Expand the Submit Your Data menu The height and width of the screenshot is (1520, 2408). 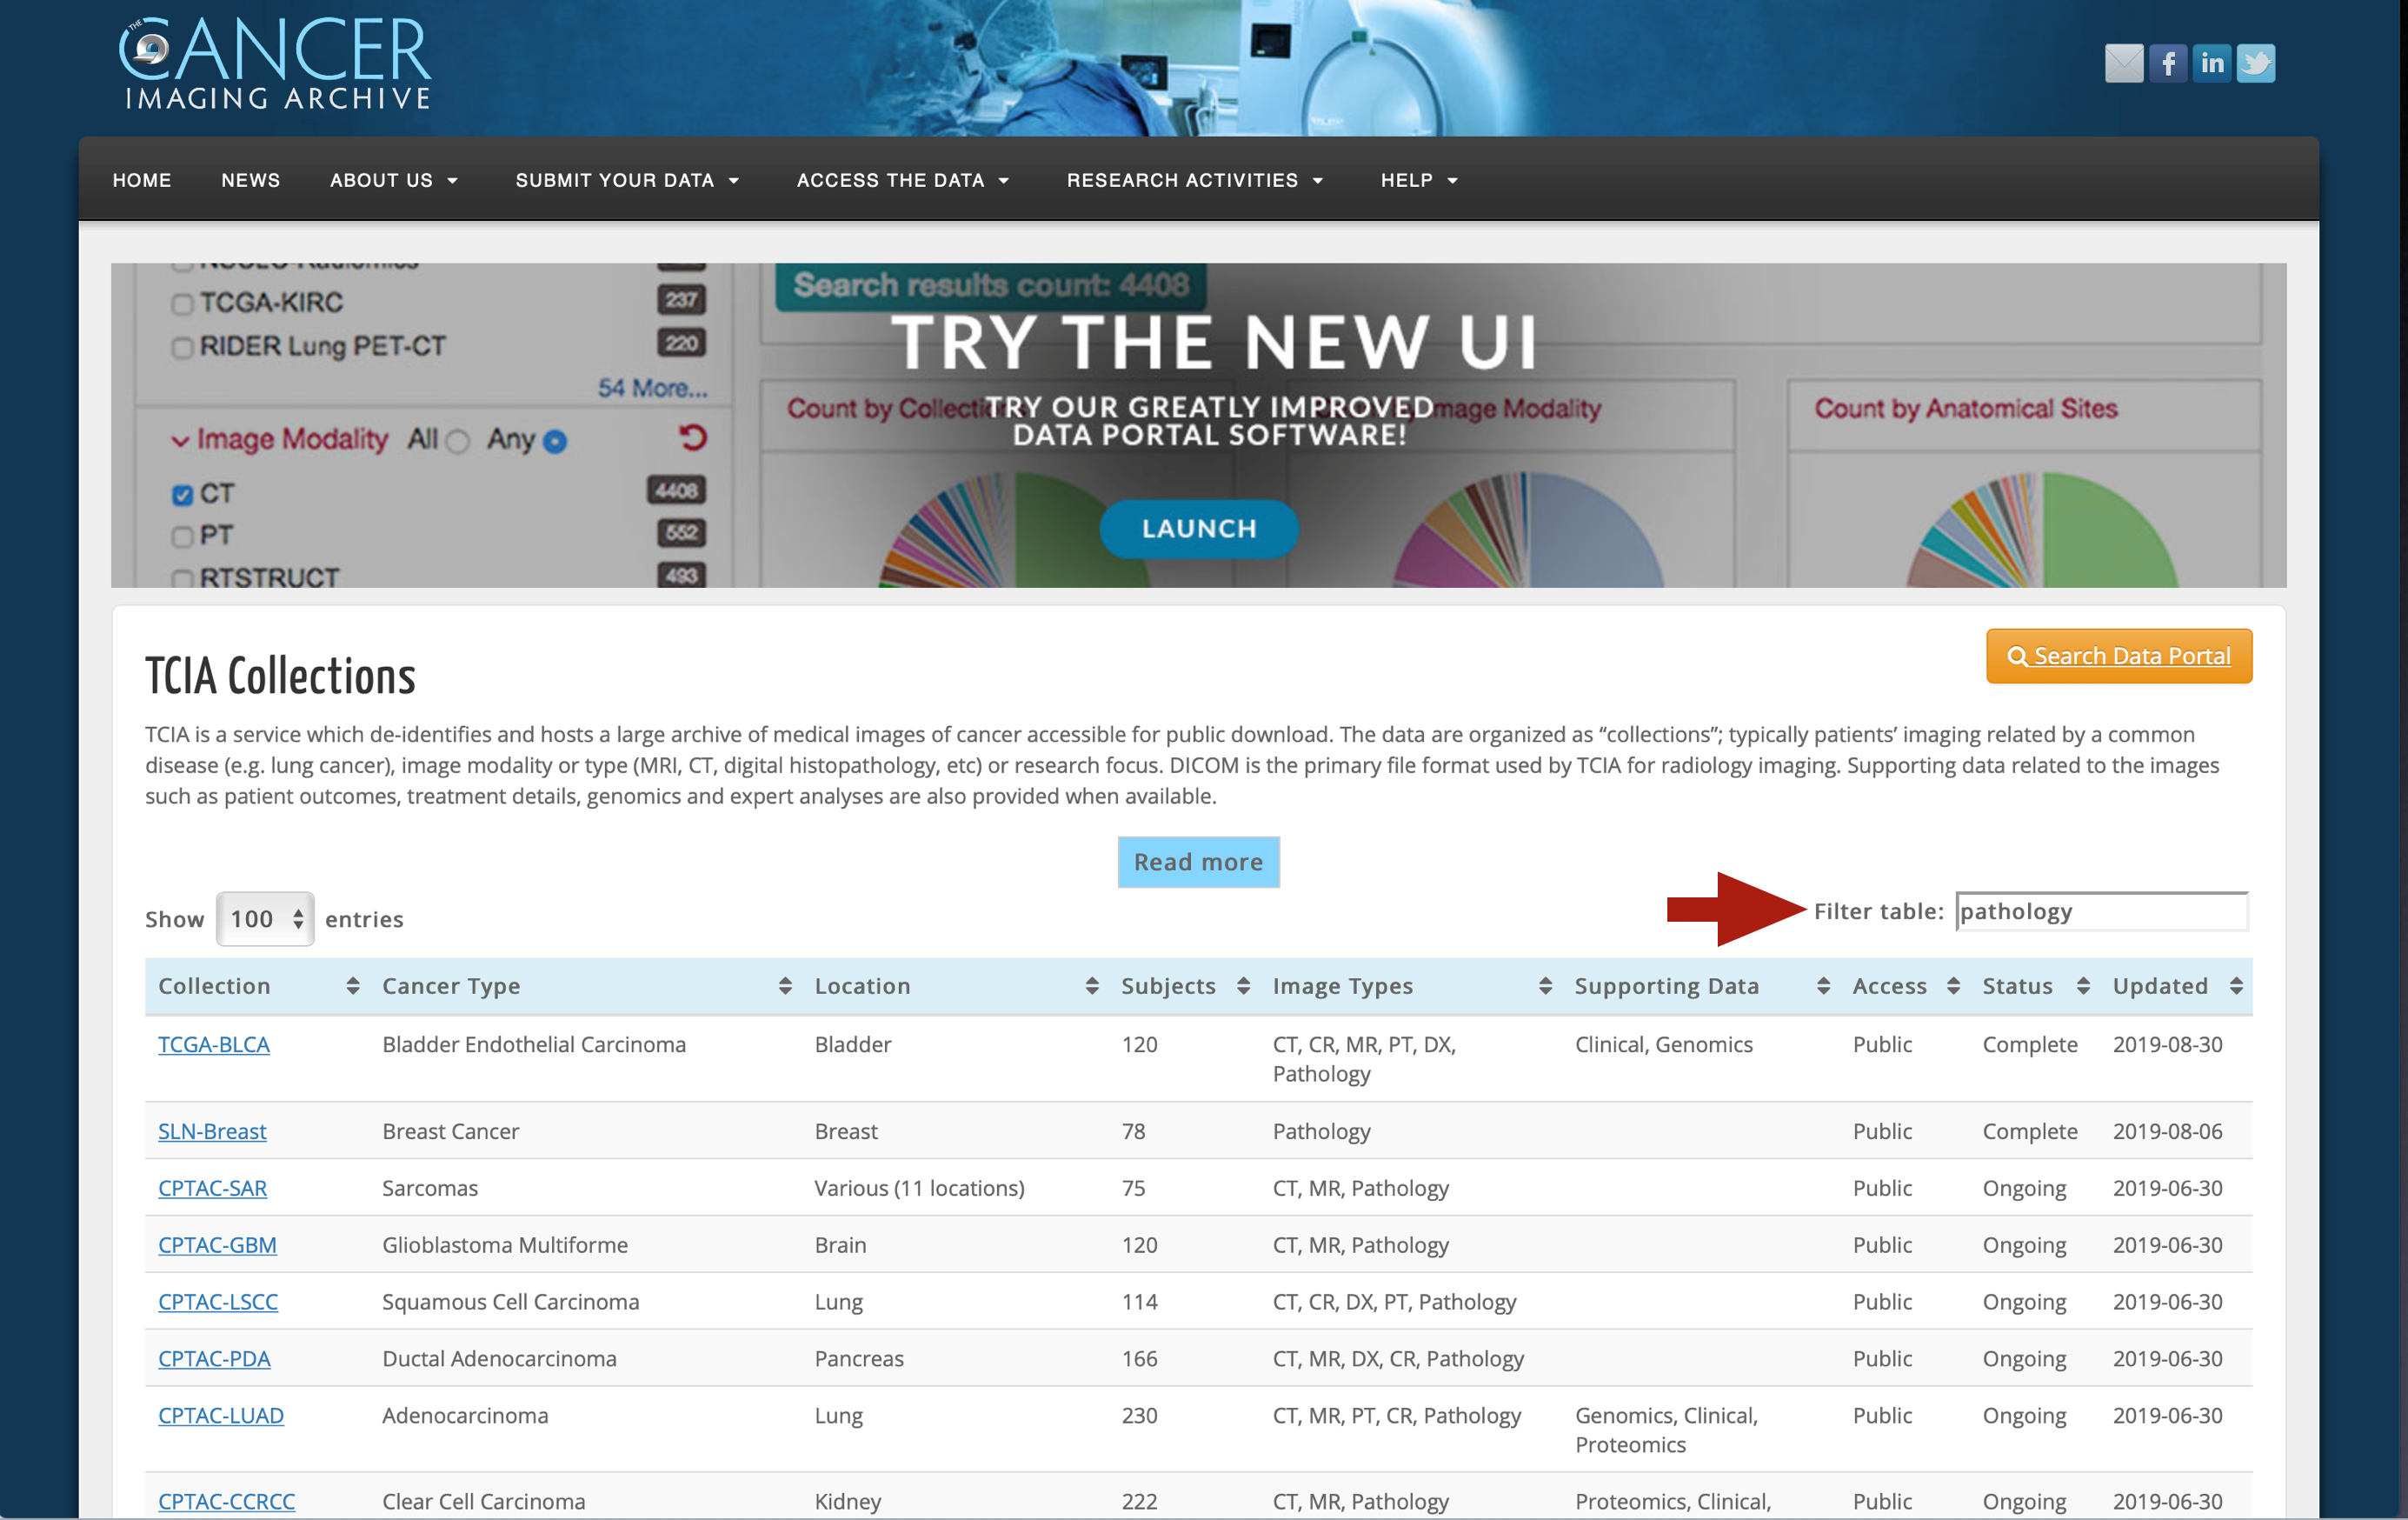click(627, 180)
